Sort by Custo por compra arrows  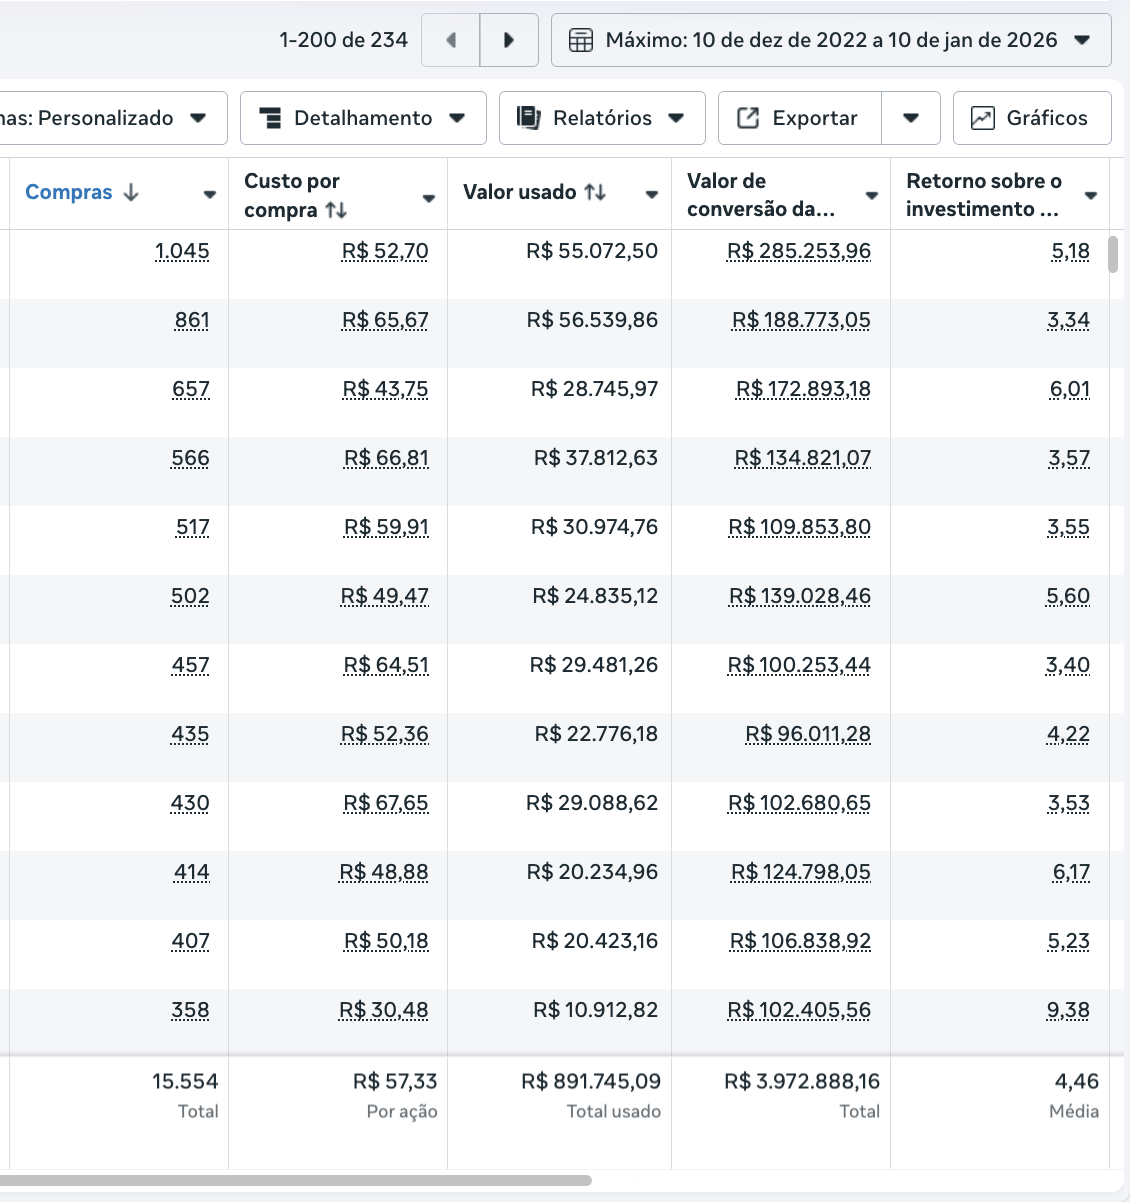tap(337, 210)
